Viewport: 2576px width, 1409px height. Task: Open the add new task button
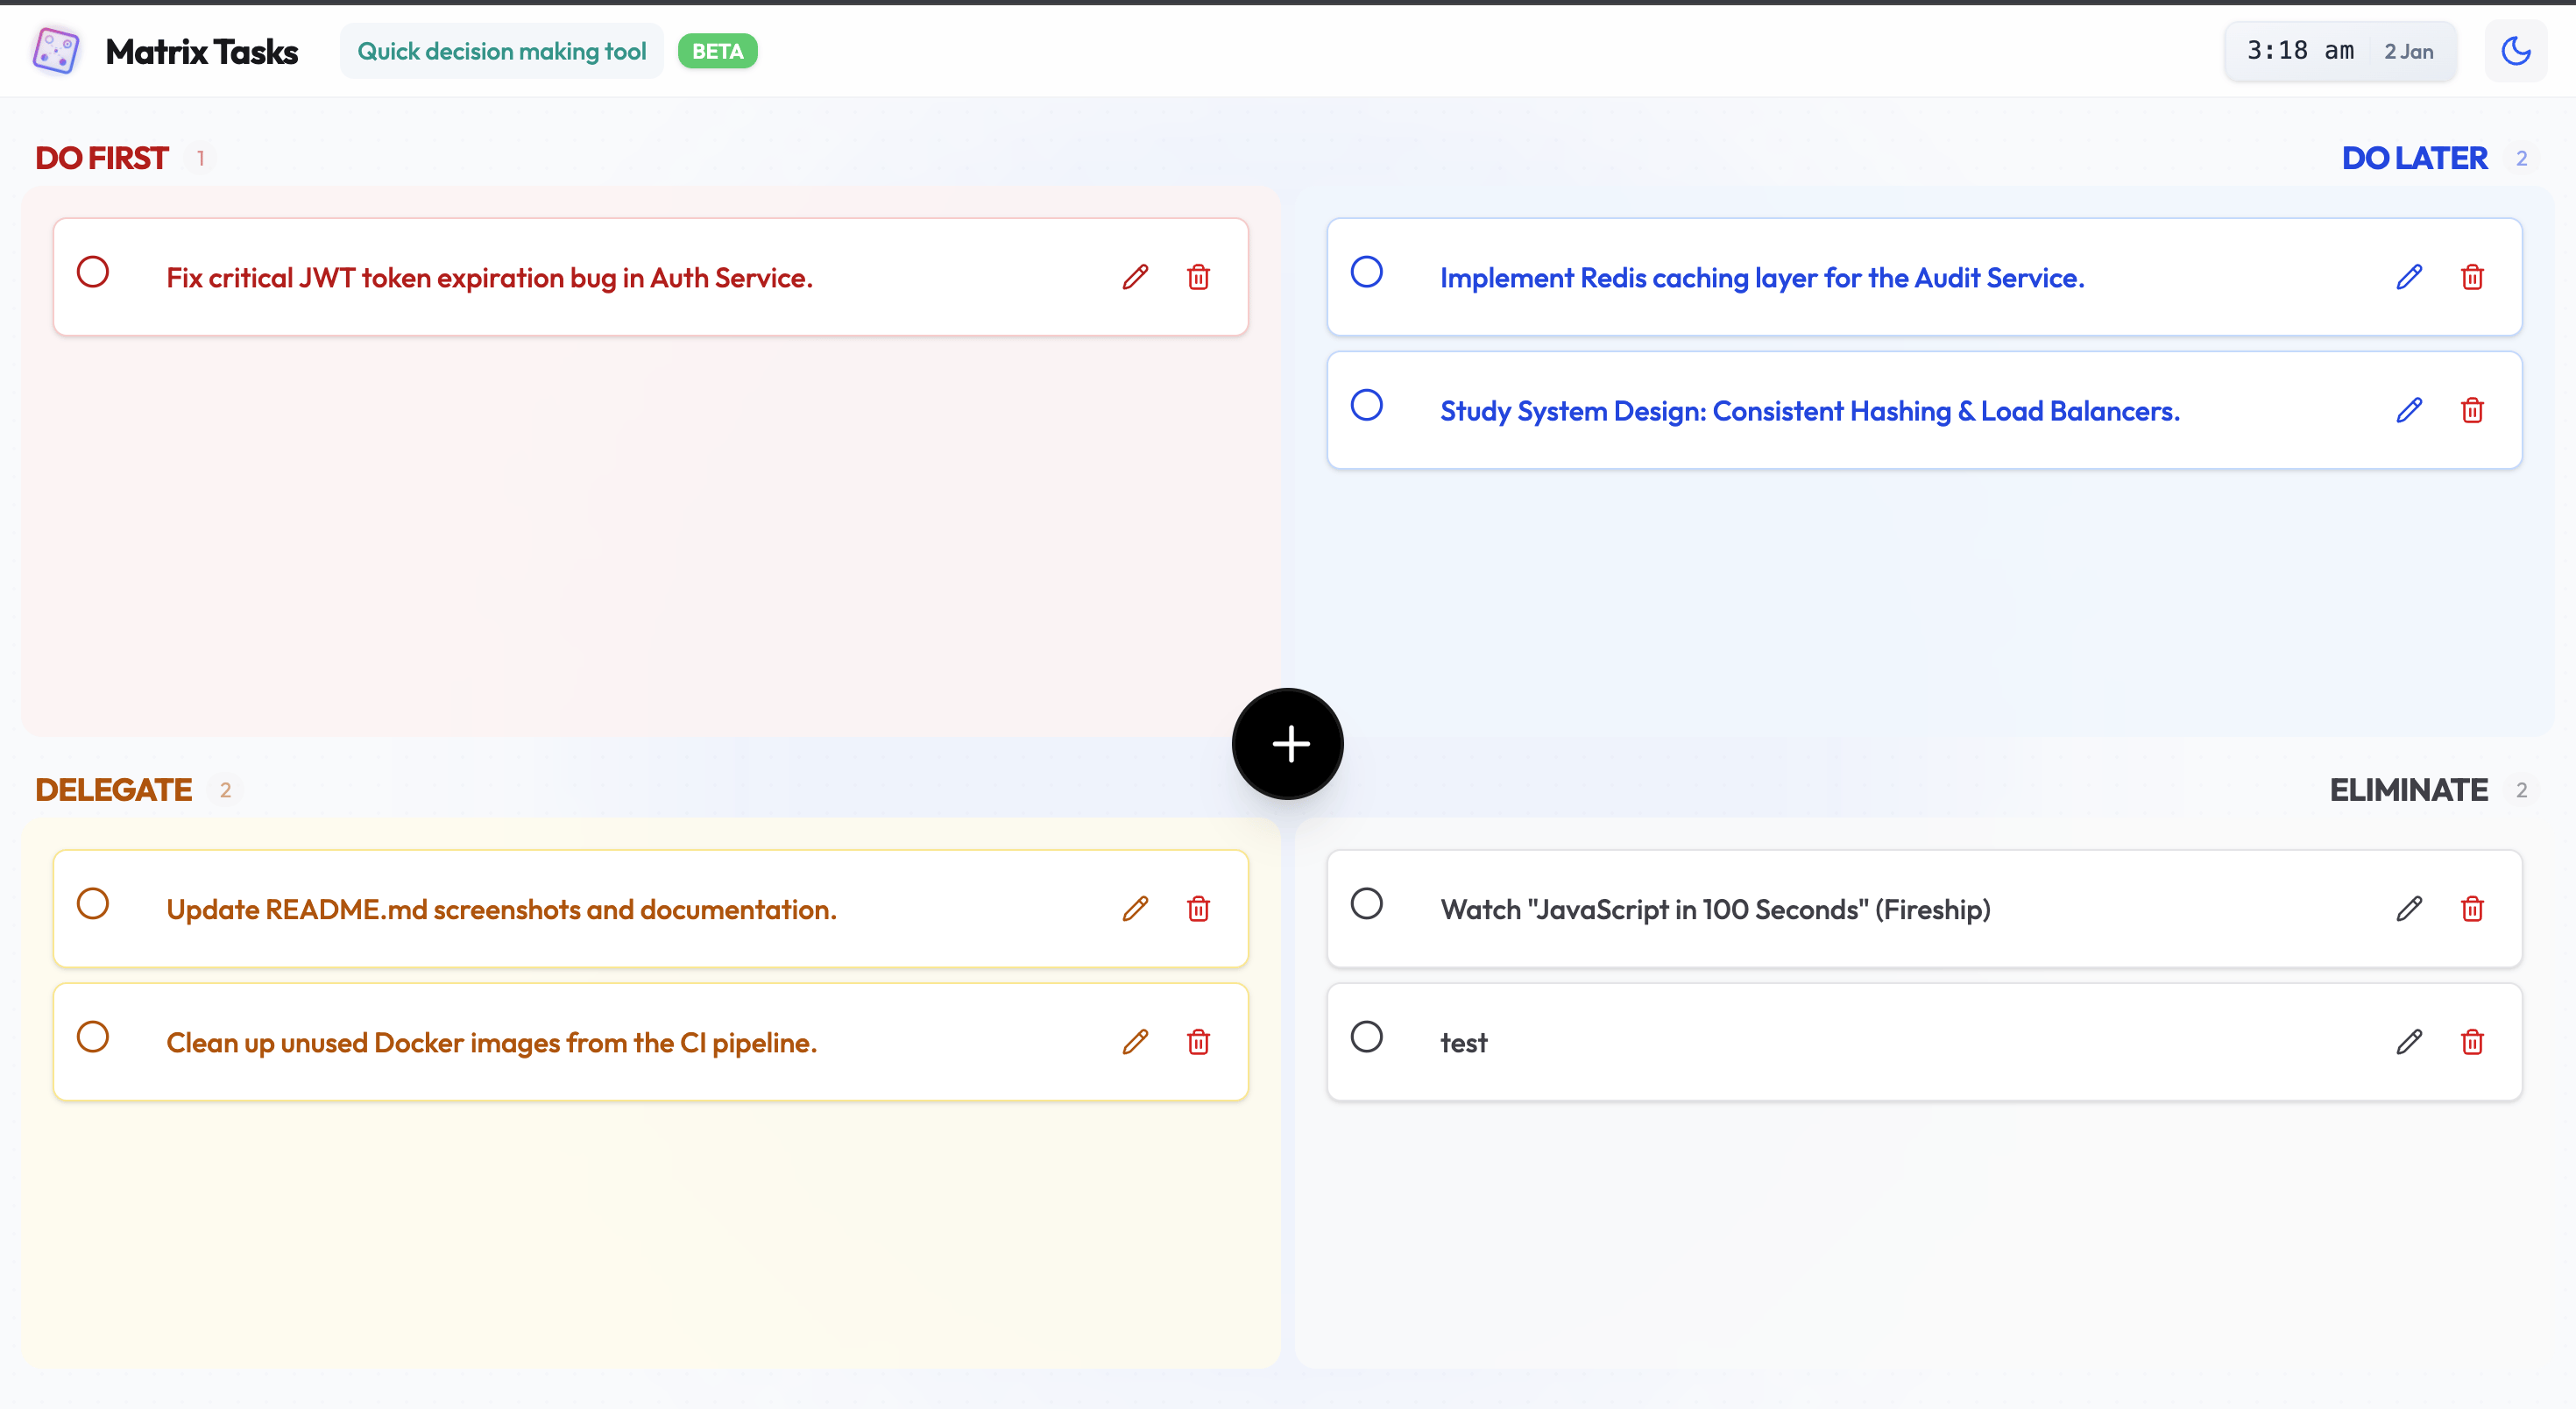click(1288, 744)
